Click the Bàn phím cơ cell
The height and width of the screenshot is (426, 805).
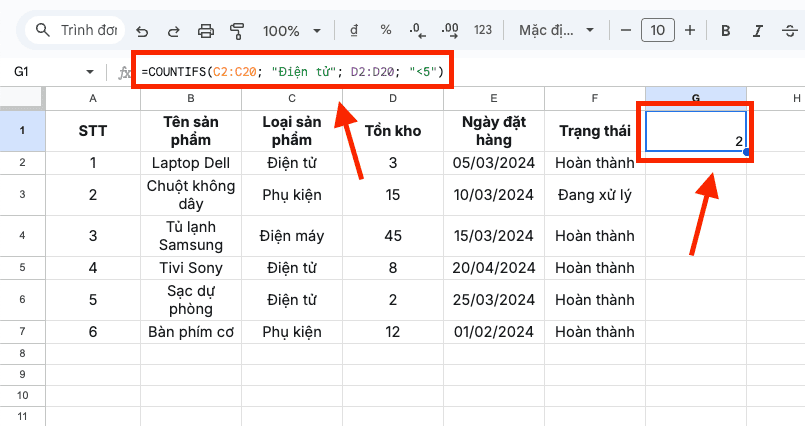191,332
